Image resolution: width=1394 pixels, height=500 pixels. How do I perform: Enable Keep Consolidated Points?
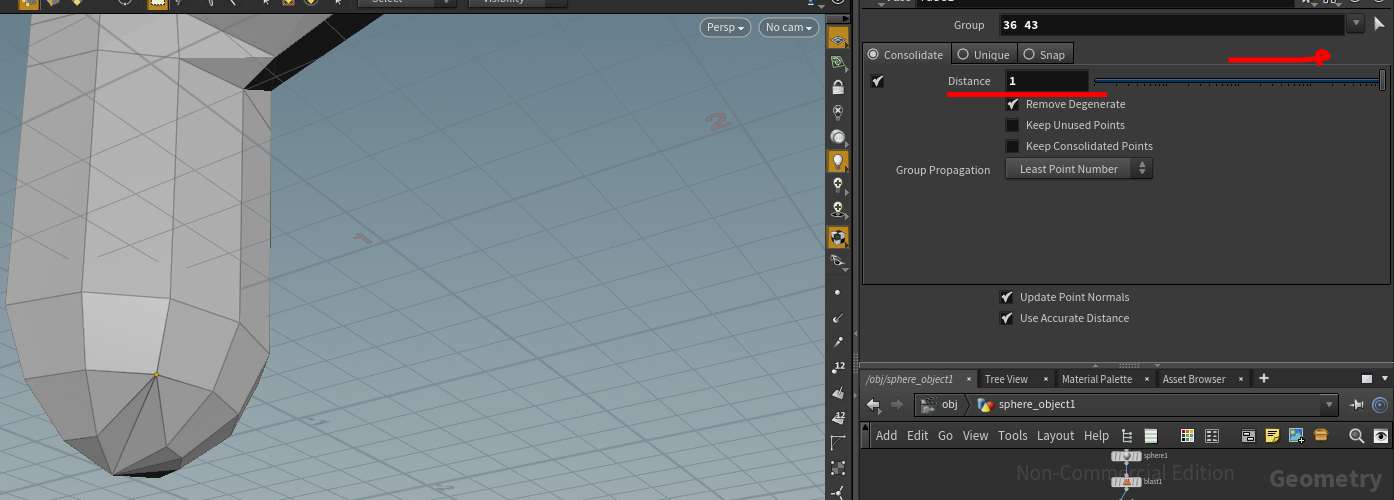point(1012,146)
